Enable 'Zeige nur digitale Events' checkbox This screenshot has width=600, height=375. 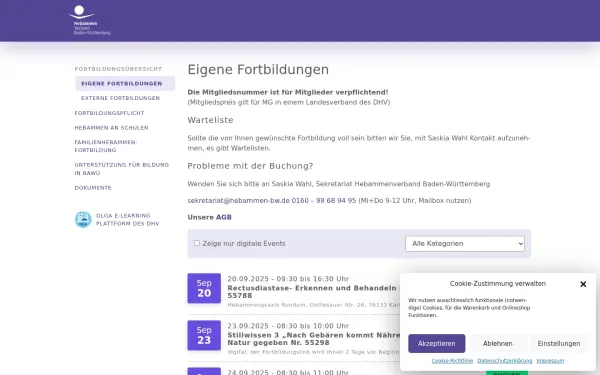[x=197, y=243]
